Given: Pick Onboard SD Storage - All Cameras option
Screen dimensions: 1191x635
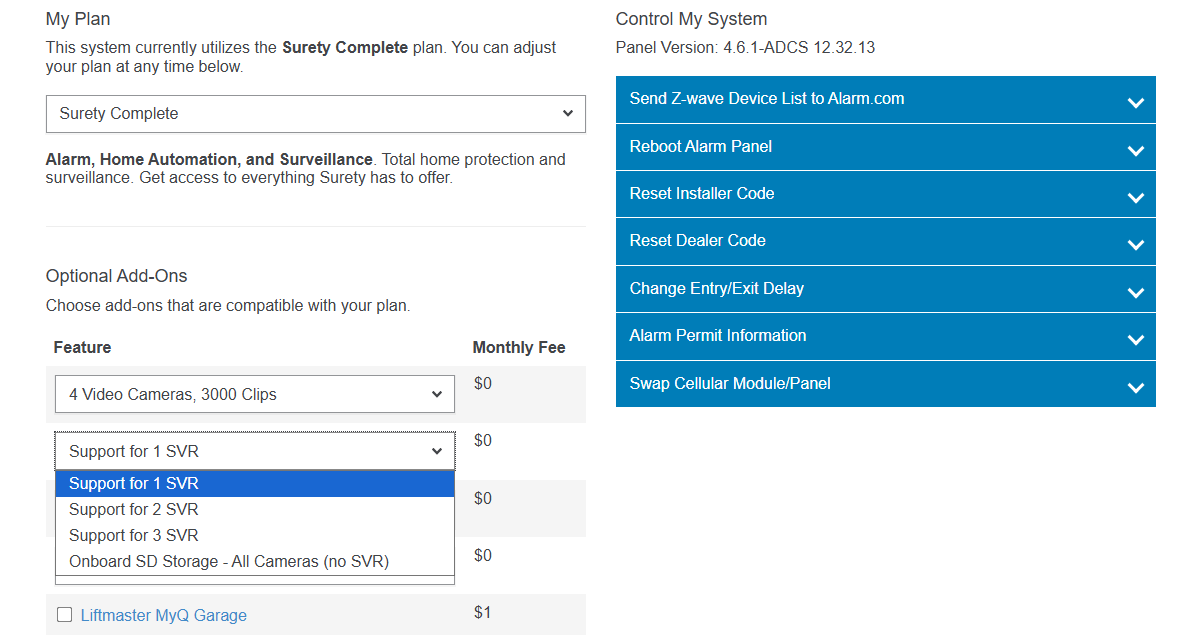Looking at the screenshot, I should coord(228,562).
